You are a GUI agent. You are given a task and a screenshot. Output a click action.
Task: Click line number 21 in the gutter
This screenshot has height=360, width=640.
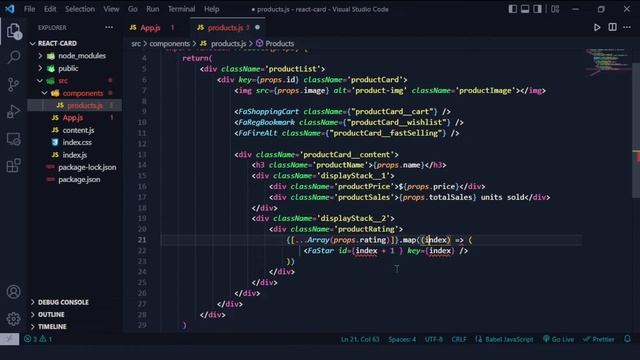142,240
